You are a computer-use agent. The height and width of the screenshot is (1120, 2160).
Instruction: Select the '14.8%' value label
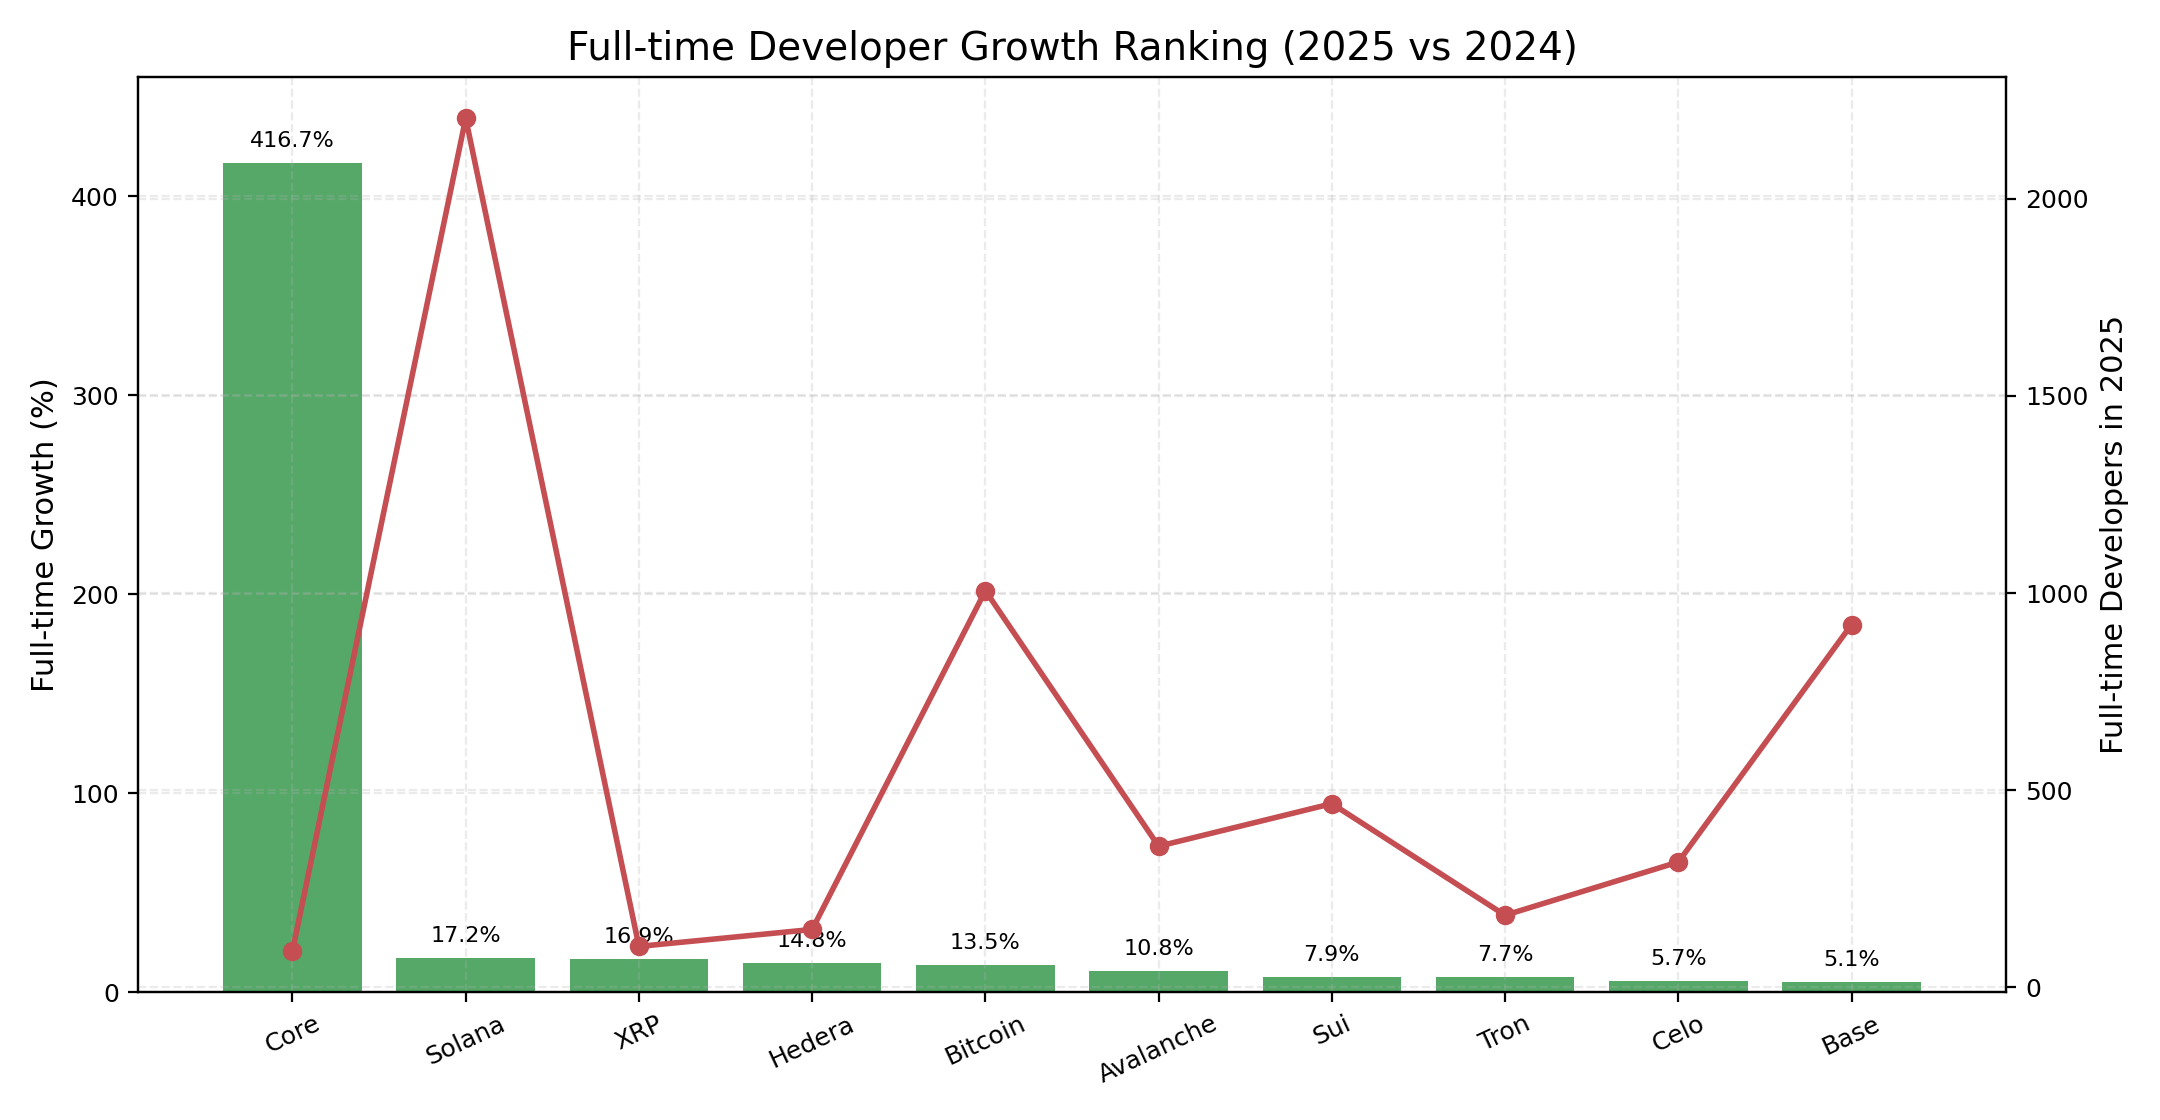811,940
